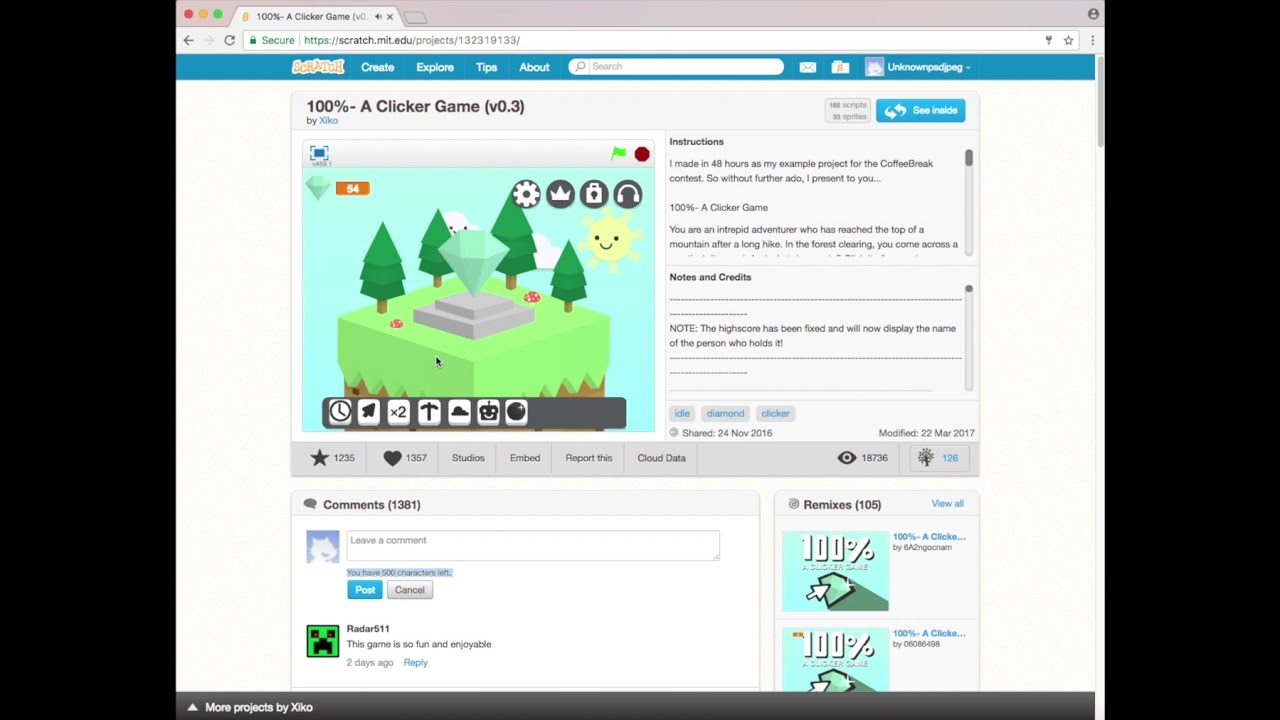Select the bomb upgrade in shop bar

click(516, 411)
